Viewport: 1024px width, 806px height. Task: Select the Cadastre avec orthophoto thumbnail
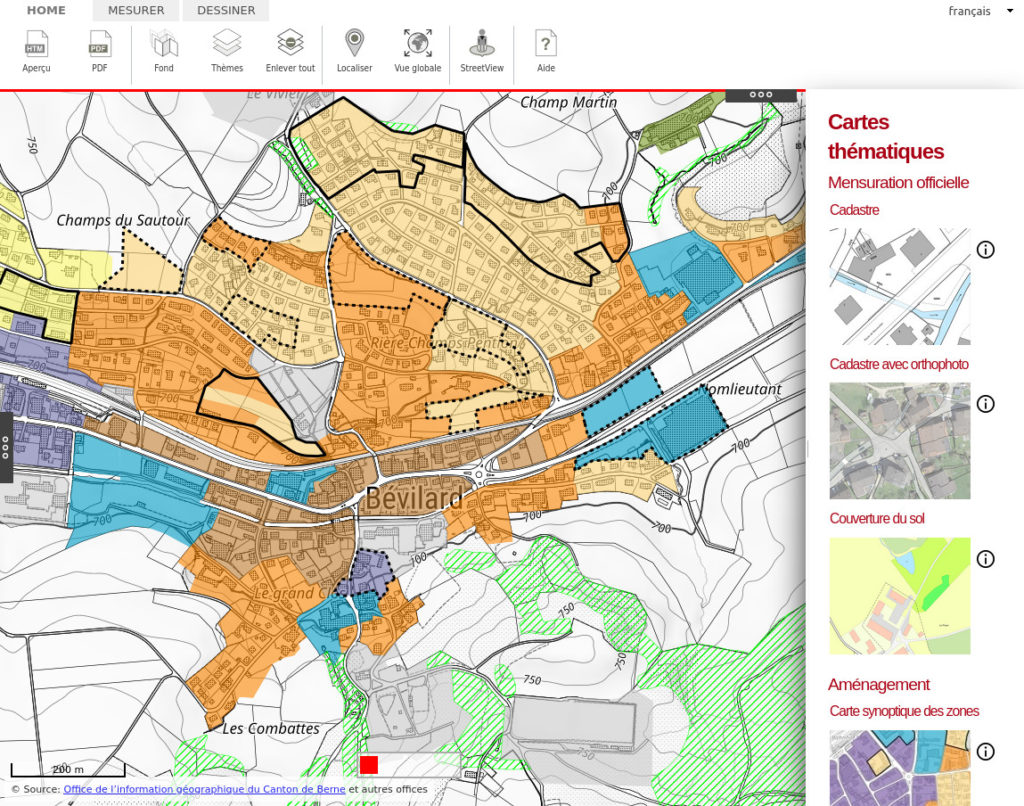pyautogui.click(x=899, y=440)
